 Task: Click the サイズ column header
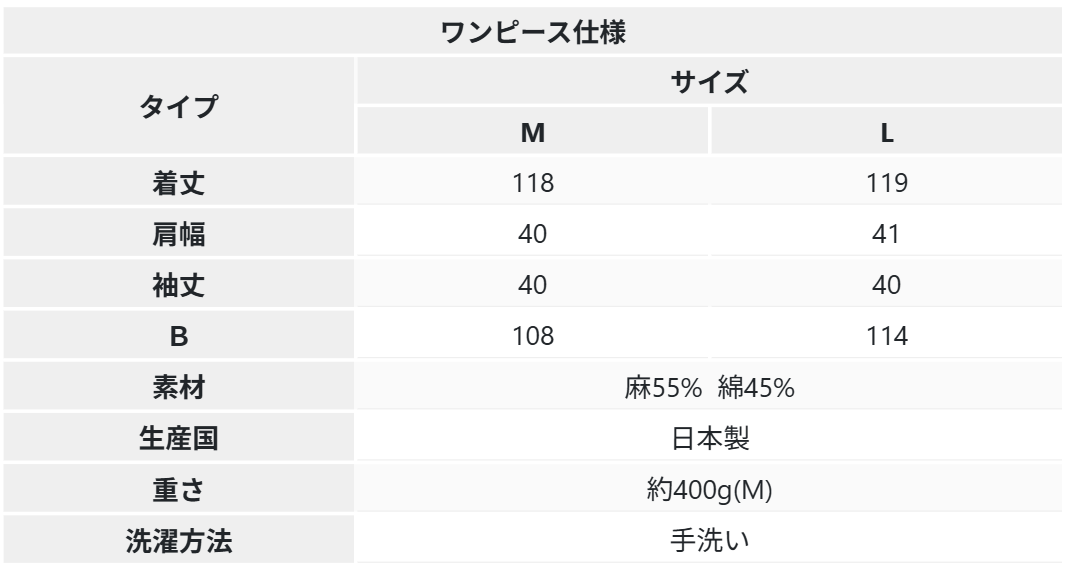pos(710,82)
